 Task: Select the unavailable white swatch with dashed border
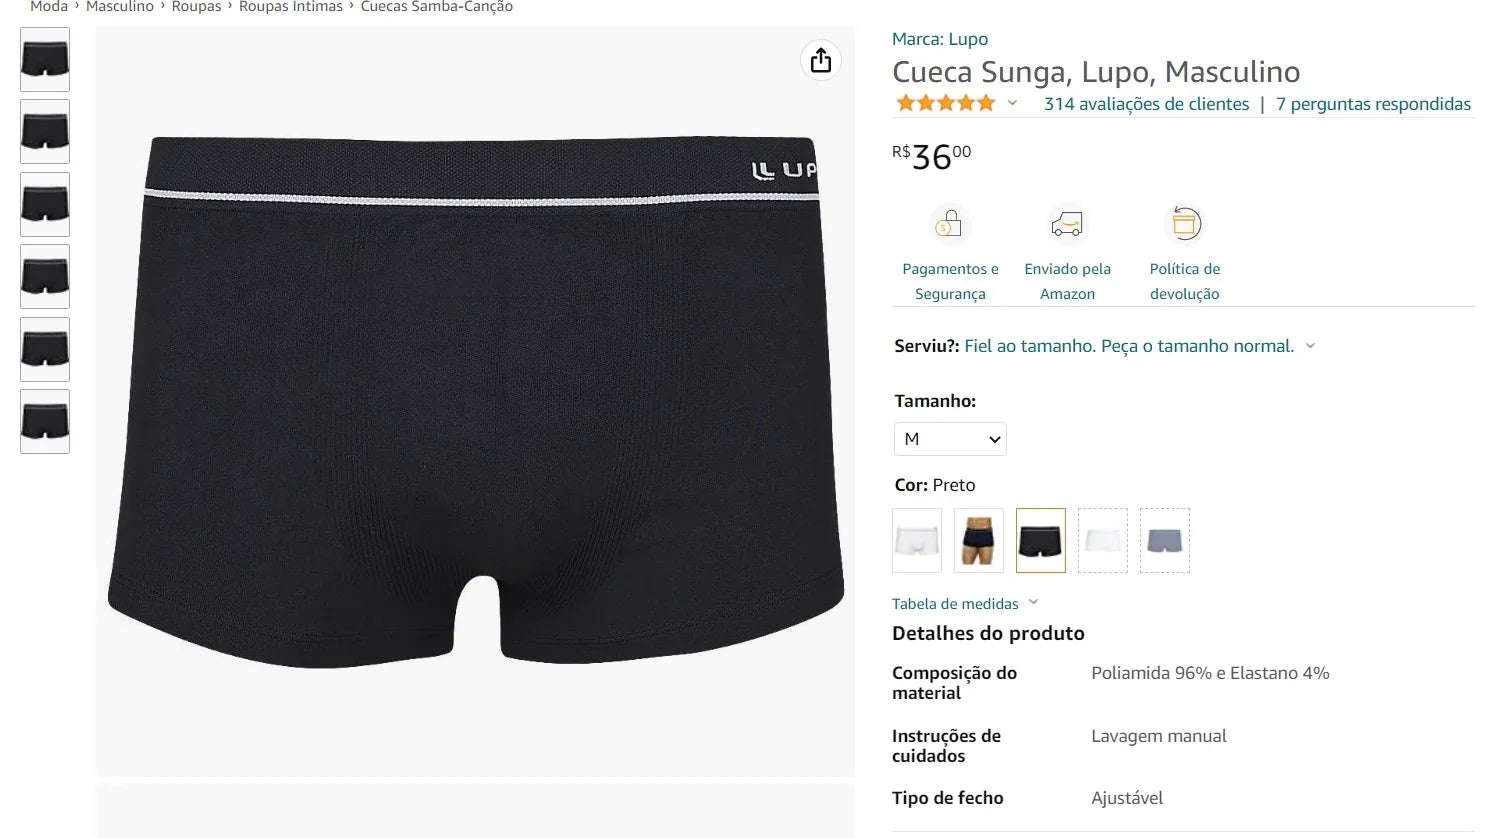pos(1103,541)
